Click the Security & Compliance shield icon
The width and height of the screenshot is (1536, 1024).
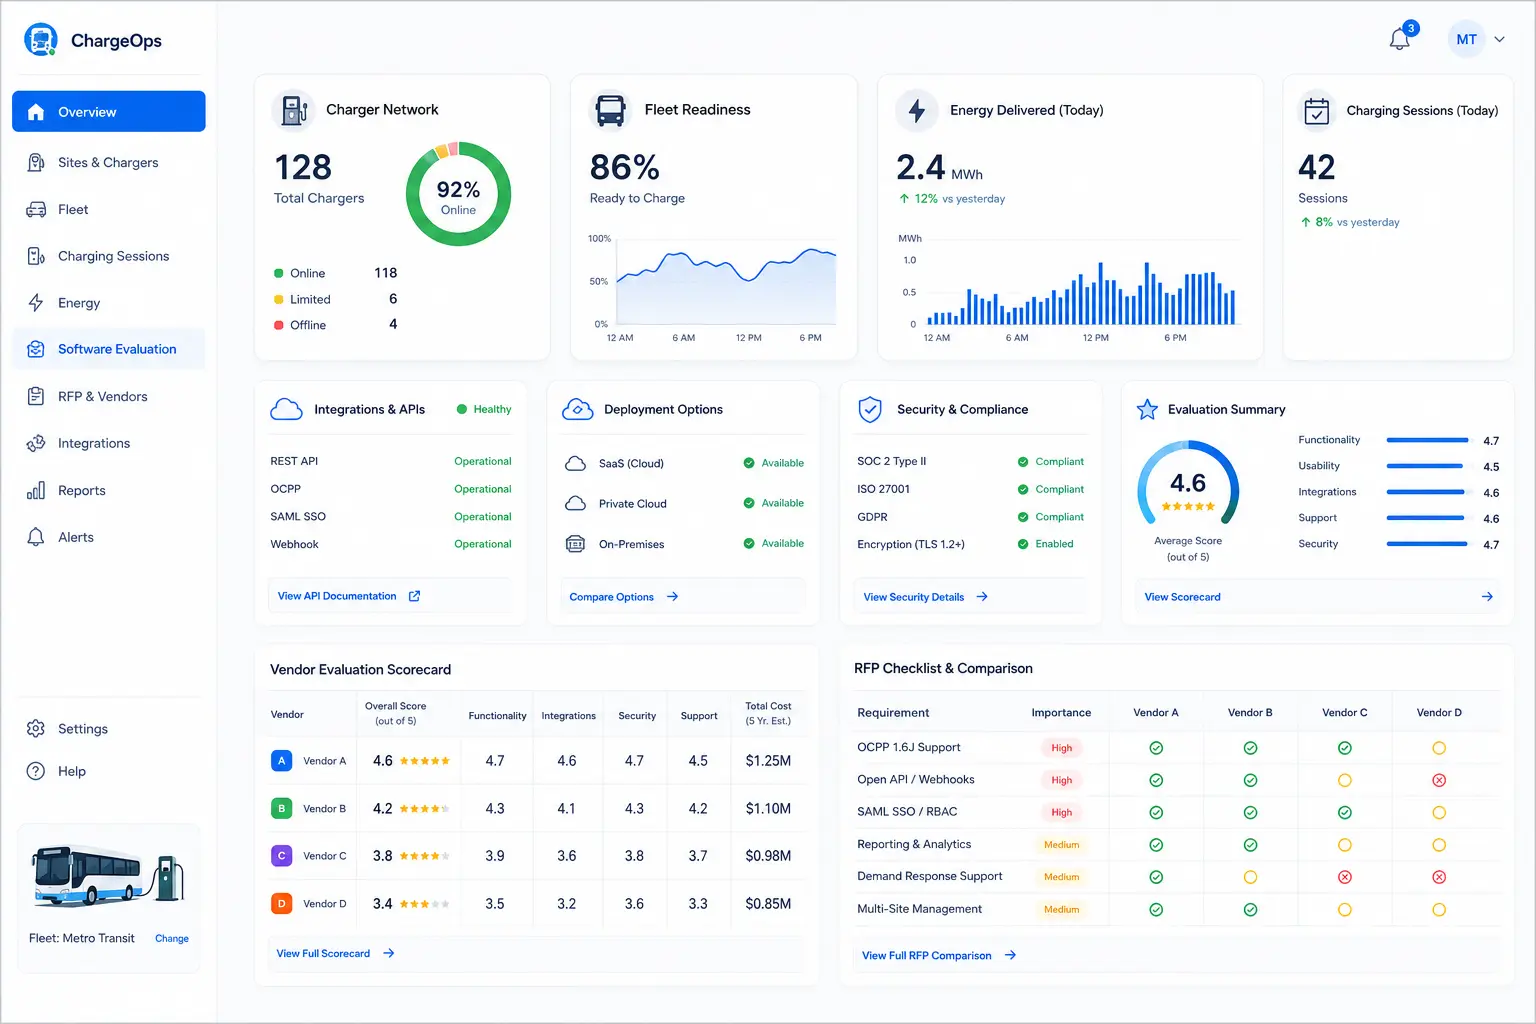(870, 409)
